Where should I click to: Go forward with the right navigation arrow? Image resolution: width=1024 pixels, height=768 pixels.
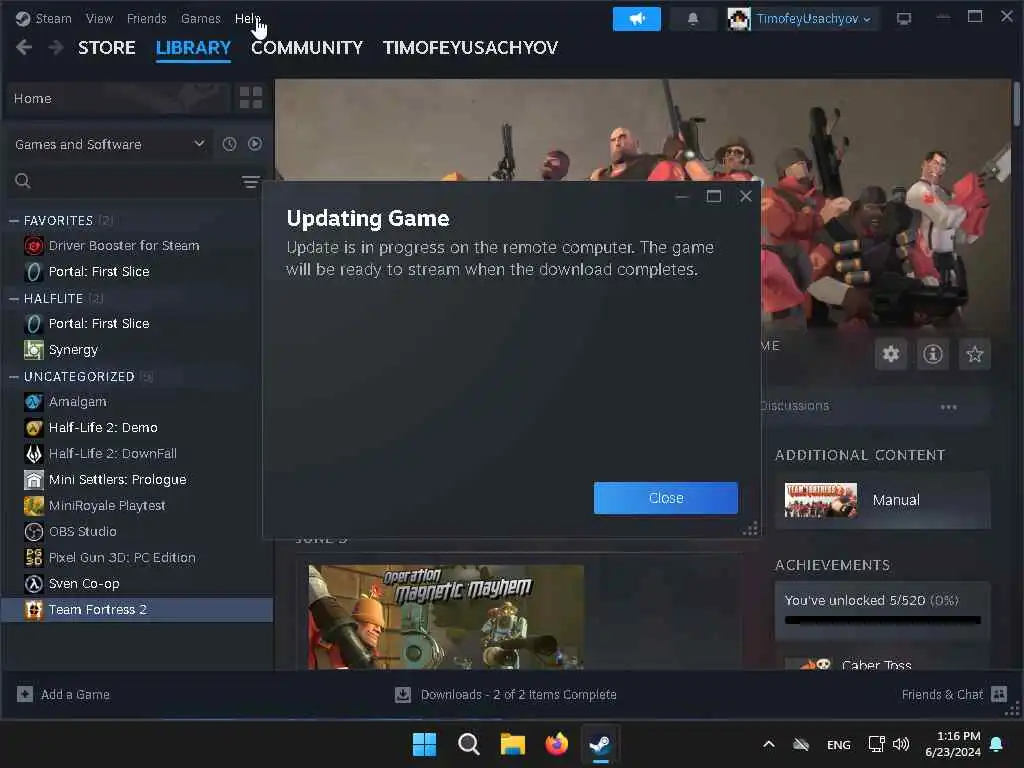[x=56, y=47]
